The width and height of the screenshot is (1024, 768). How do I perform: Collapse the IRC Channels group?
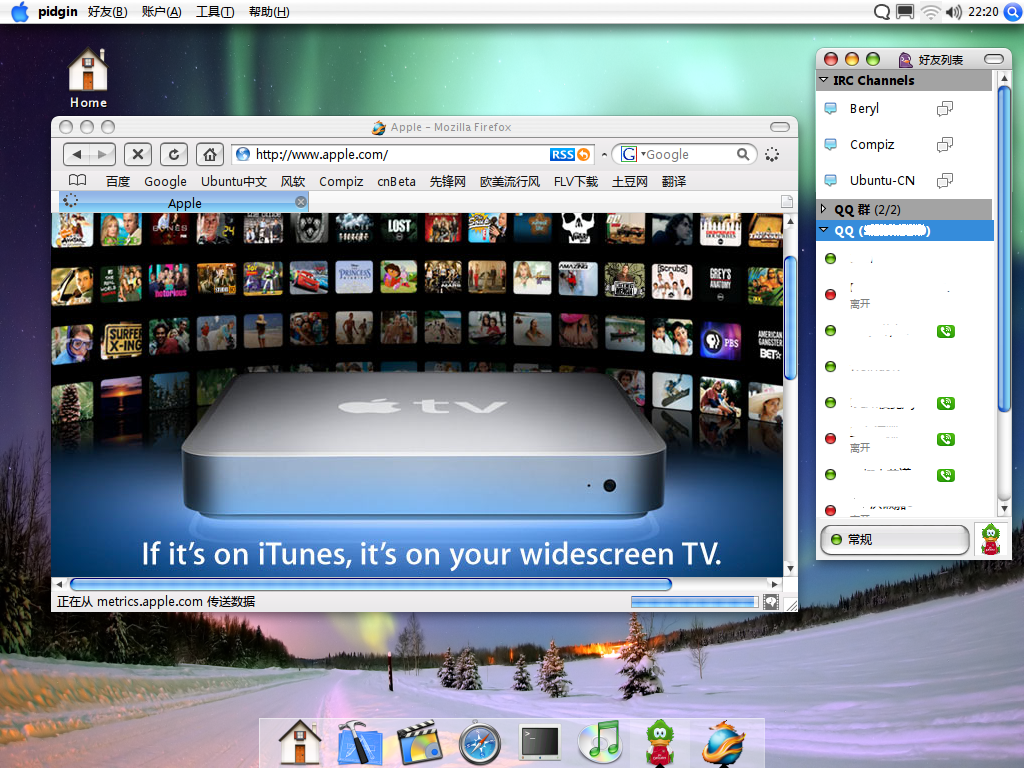click(824, 80)
